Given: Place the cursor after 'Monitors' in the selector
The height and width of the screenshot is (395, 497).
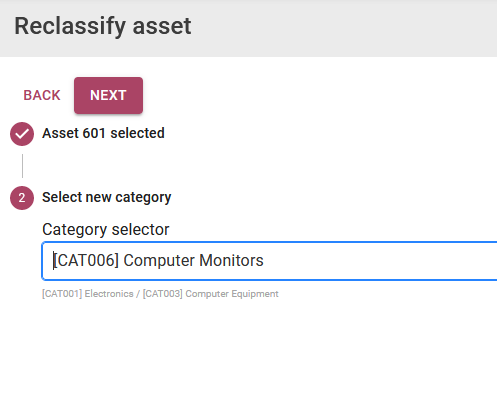Looking at the screenshot, I should (x=264, y=260).
